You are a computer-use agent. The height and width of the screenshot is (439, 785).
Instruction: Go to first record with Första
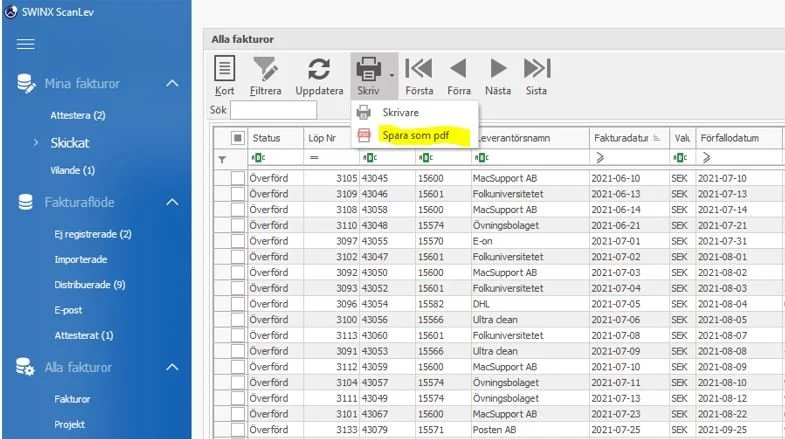419,68
